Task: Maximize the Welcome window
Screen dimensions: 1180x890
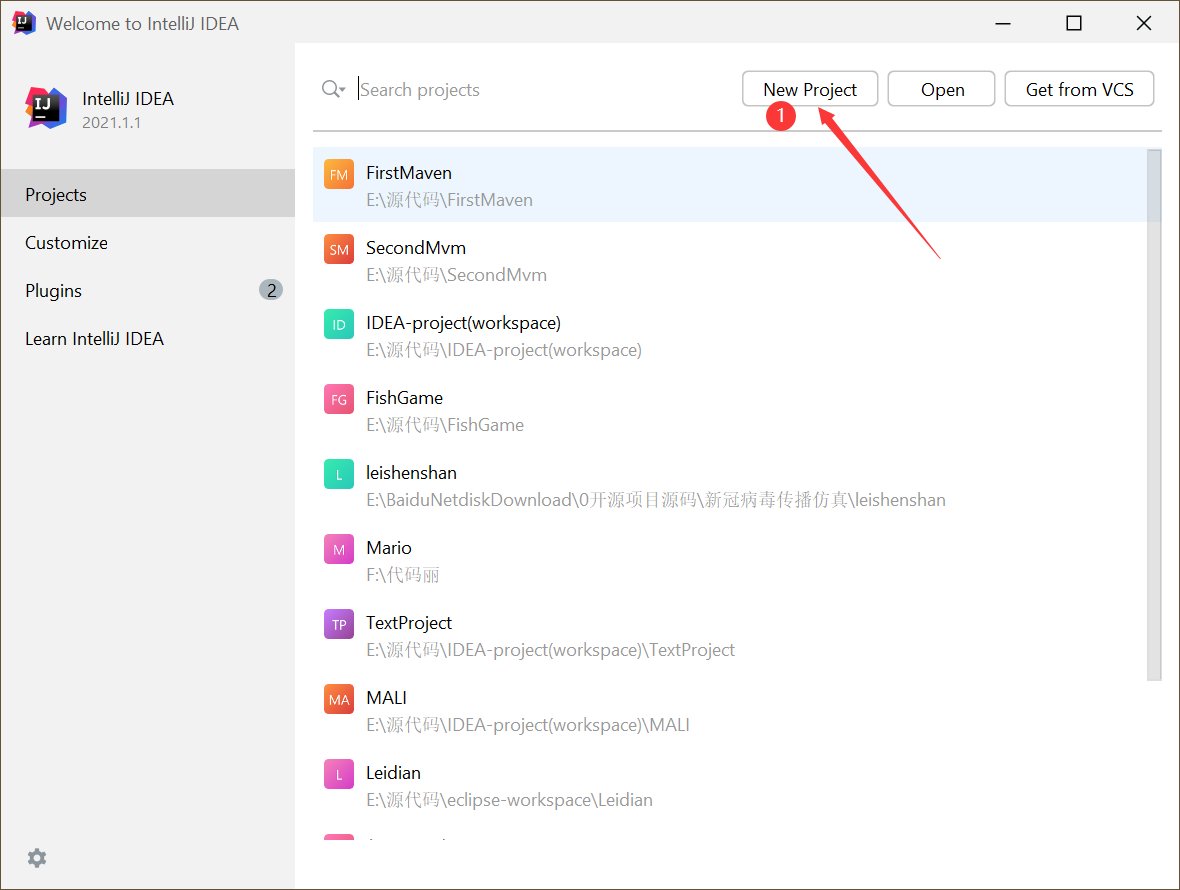Action: tap(1074, 23)
